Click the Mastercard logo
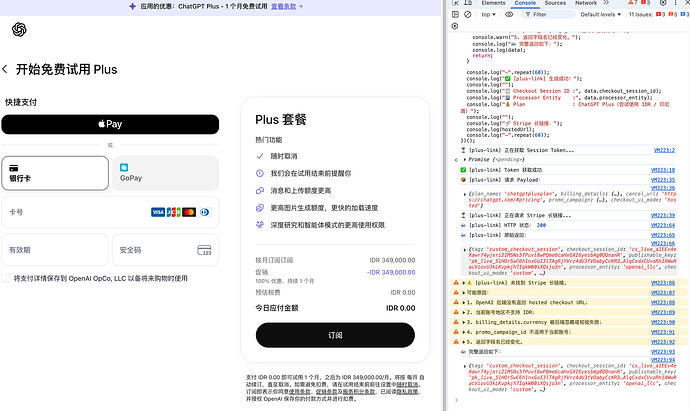This screenshot has height=411, width=690. coord(189,212)
